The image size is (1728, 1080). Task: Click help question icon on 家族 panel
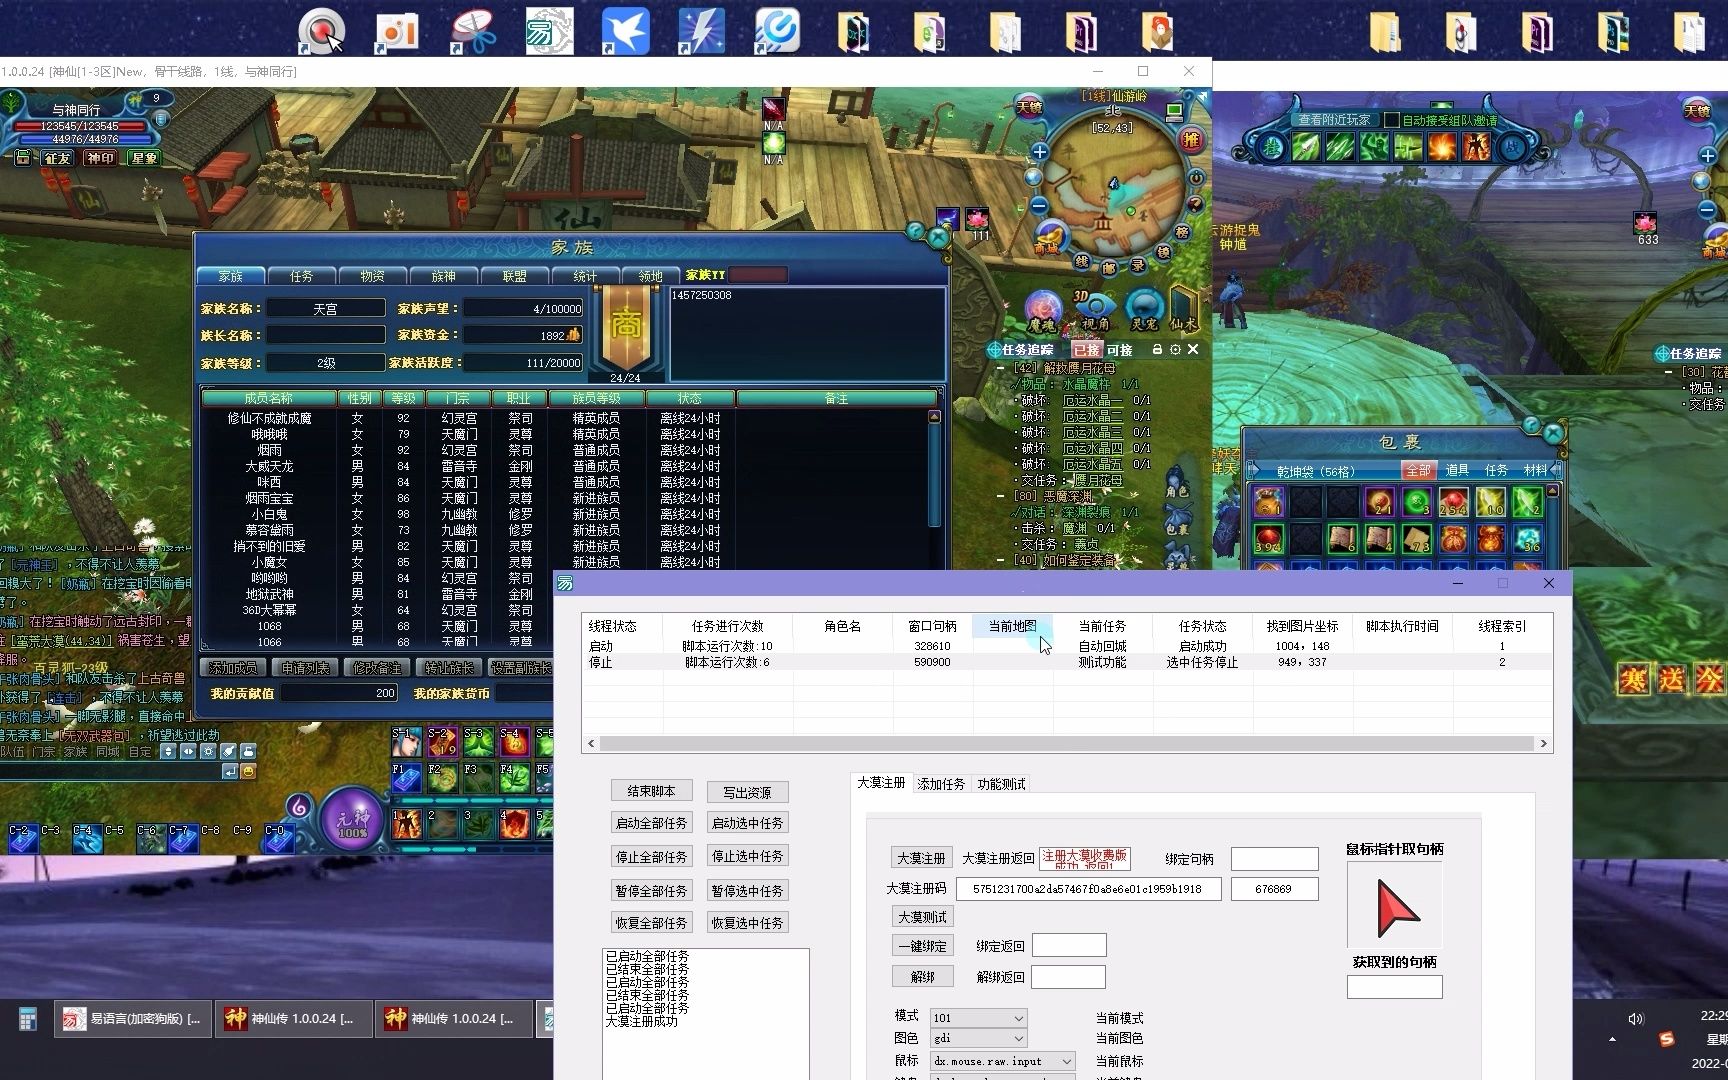pyautogui.click(x=915, y=232)
